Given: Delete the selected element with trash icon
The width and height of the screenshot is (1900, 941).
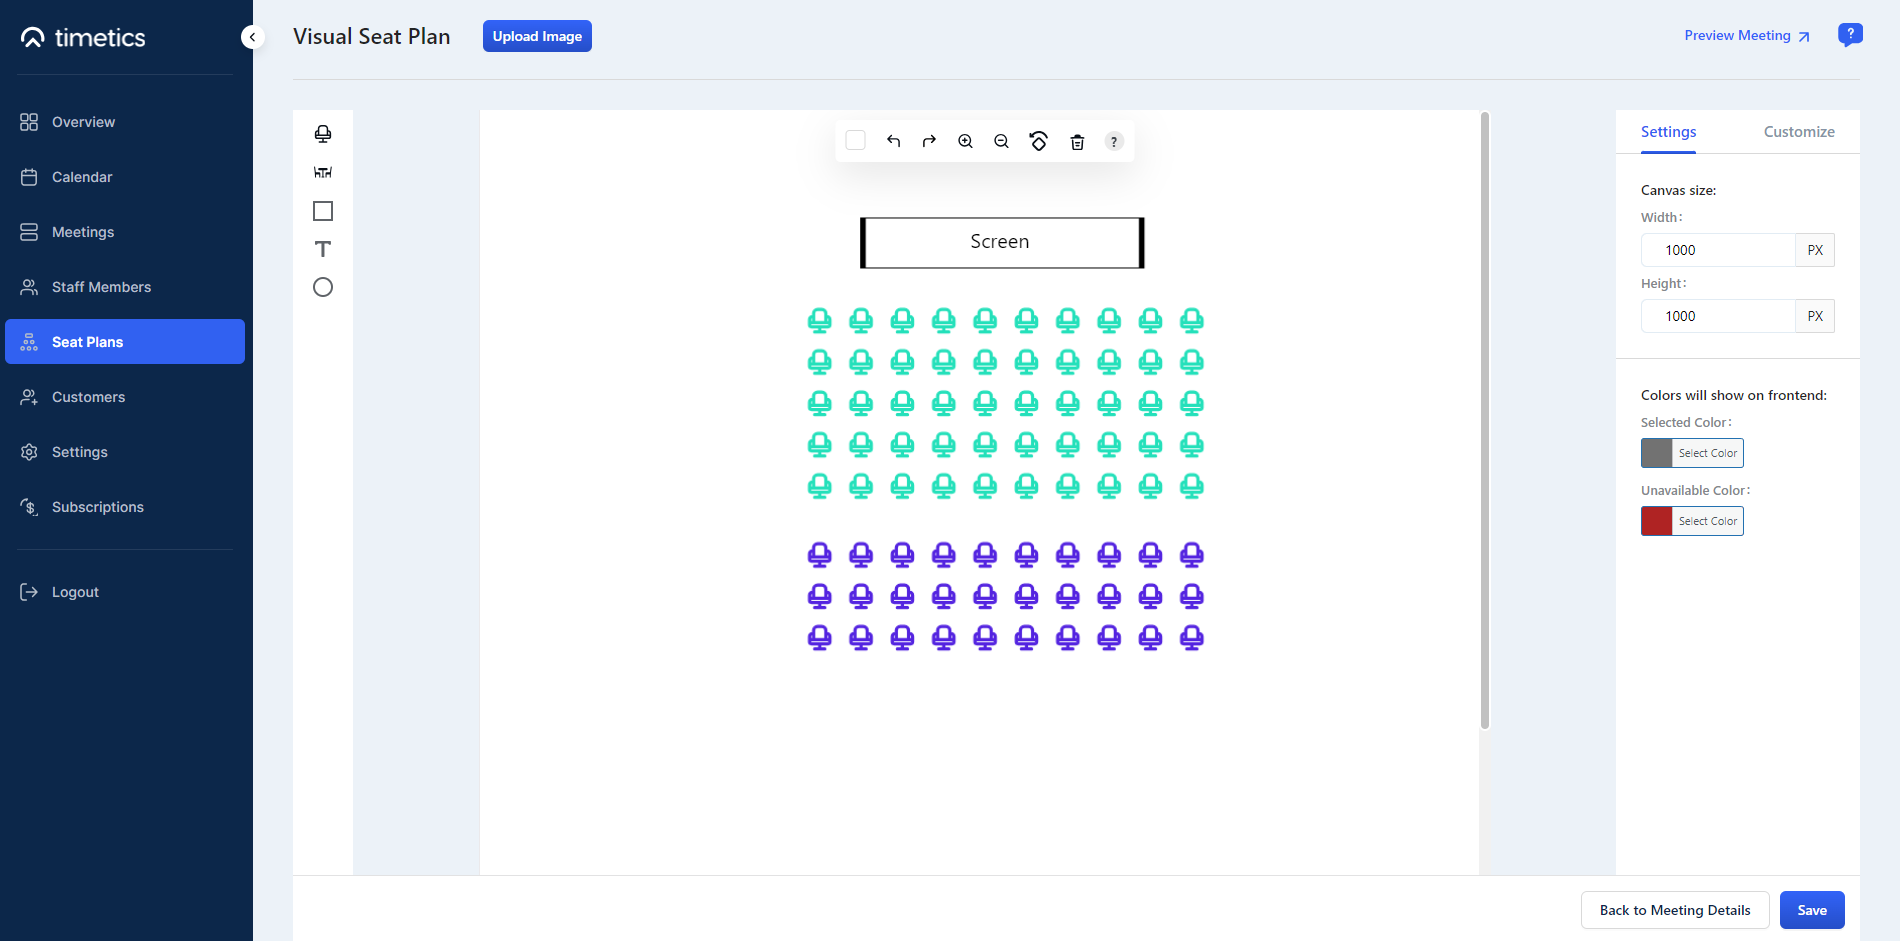Looking at the screenshot, I should pos(1077,141).
